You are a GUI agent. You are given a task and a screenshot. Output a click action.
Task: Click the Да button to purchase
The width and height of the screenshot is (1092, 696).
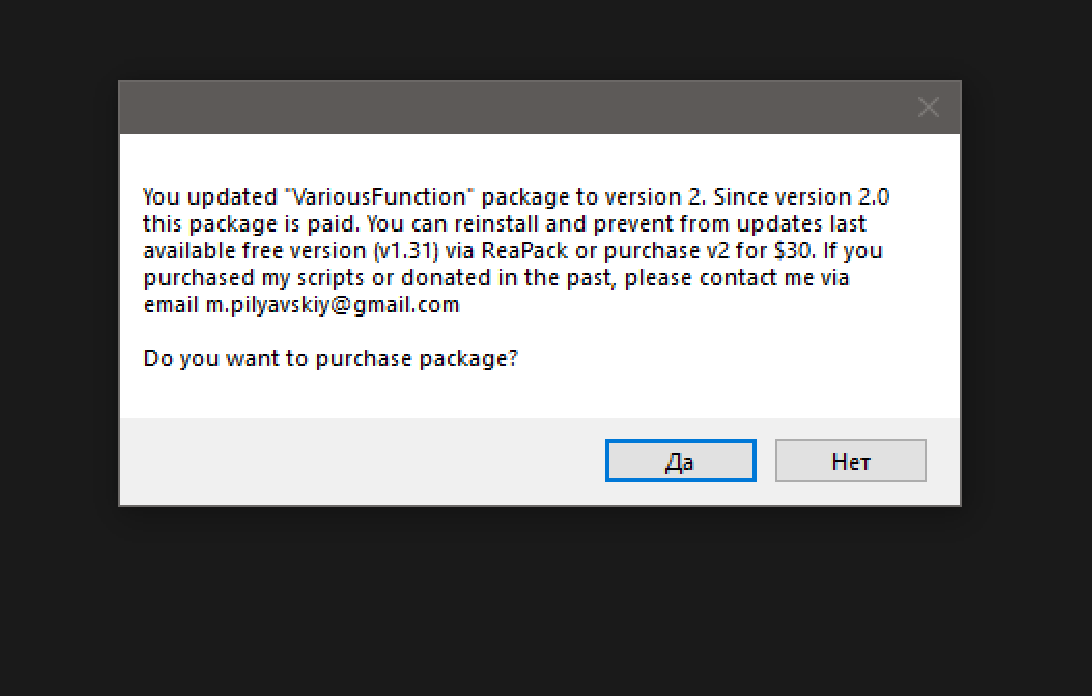coord(680,461)
